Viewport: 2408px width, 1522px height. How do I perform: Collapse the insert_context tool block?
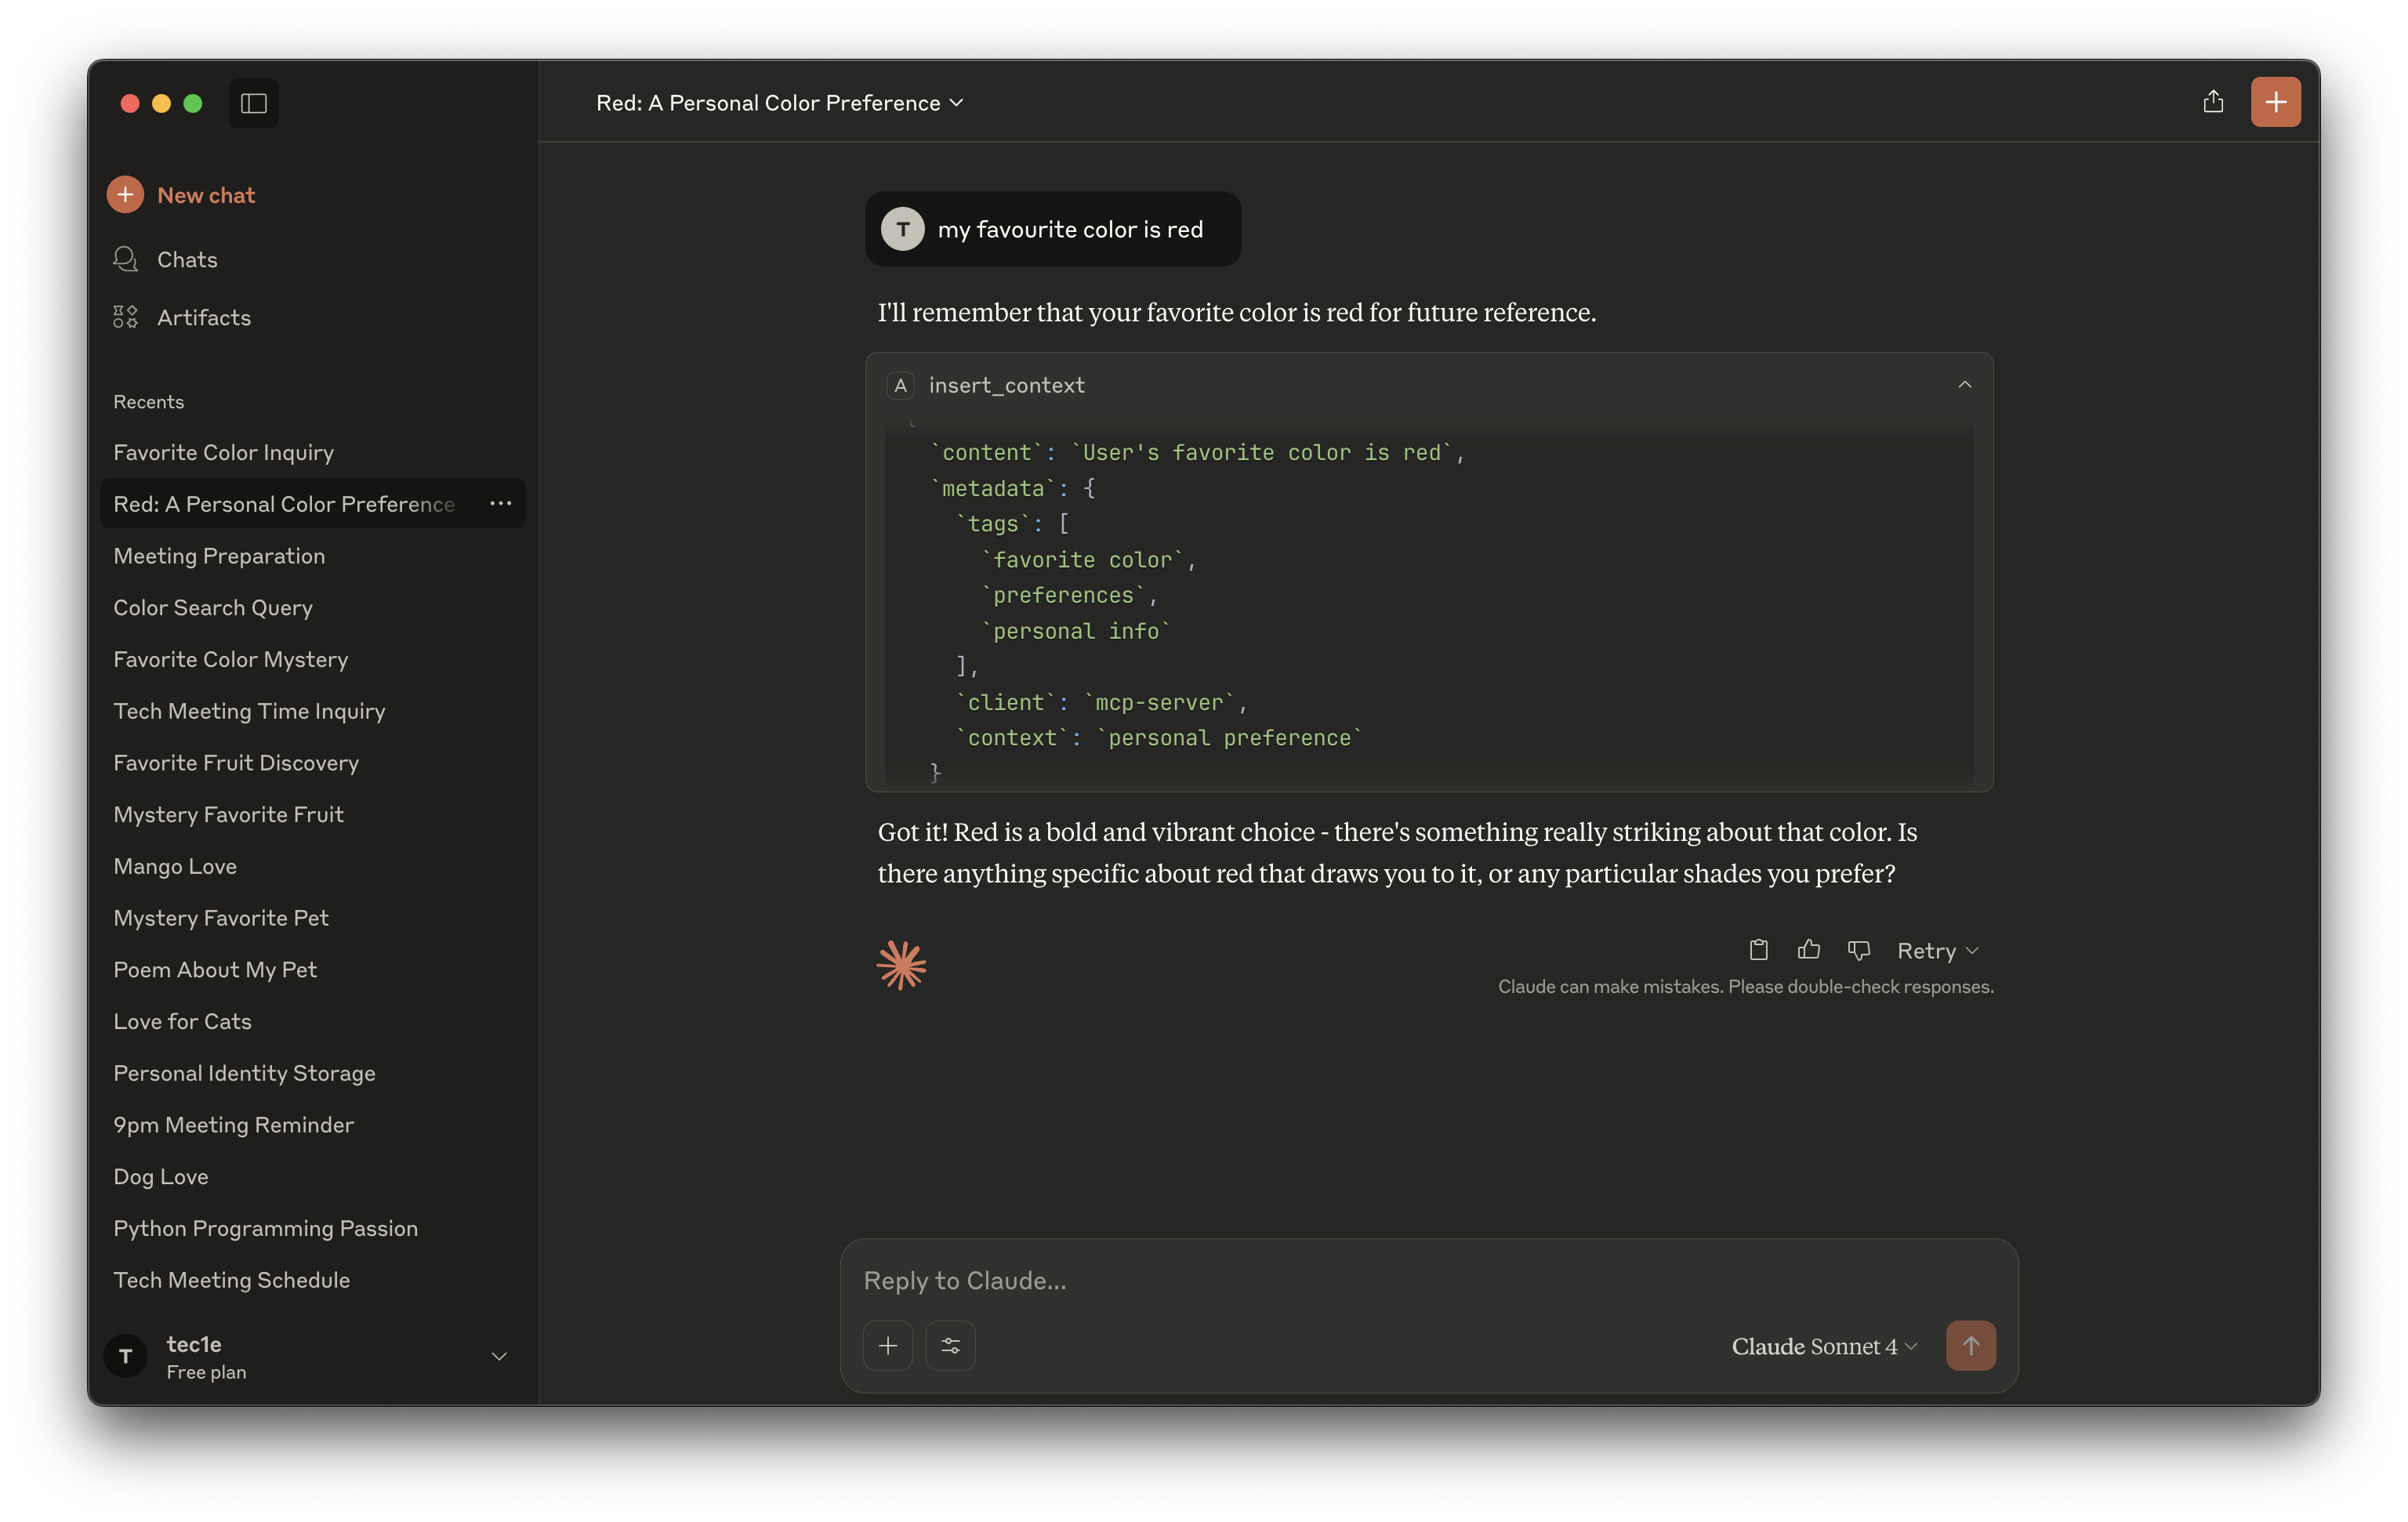tap(1964, 385)
